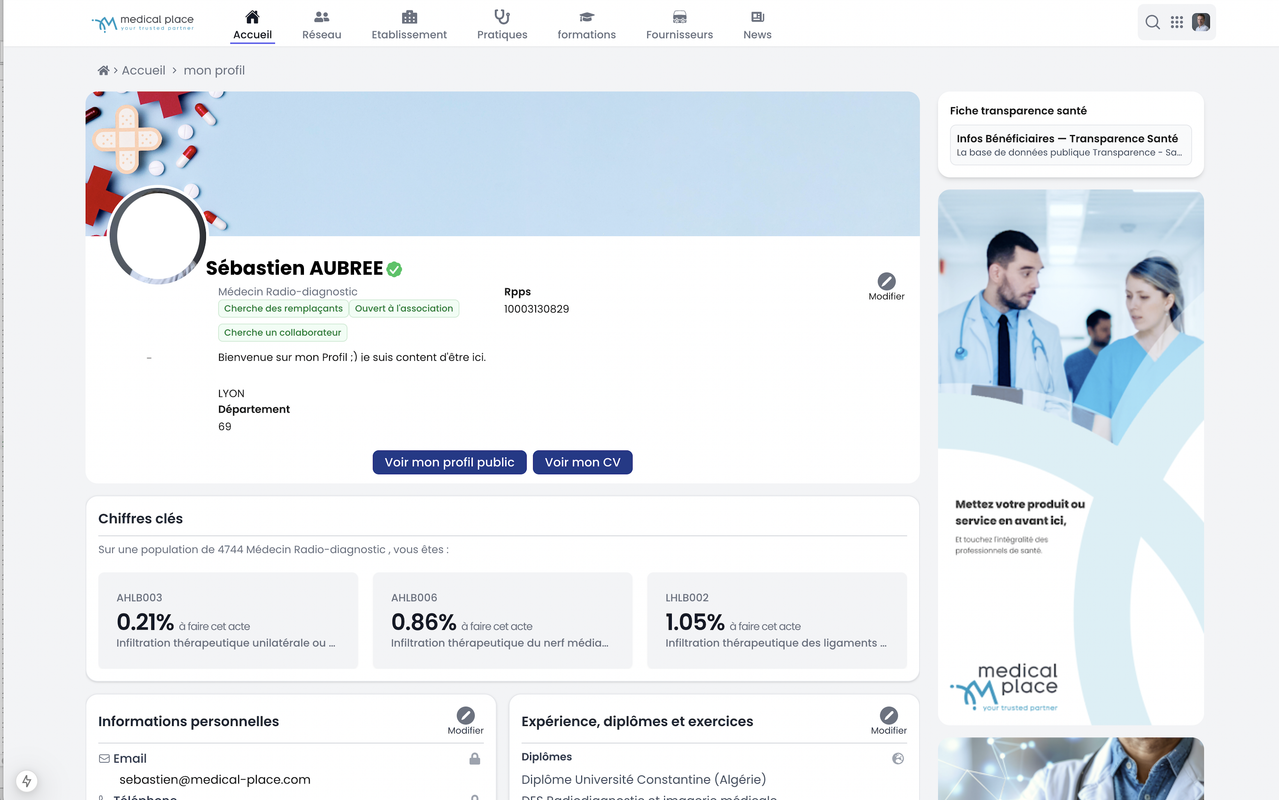Open Infos Bénéficiaires Transparence Santé link
1279x800 pixels.
[1071, 145]
